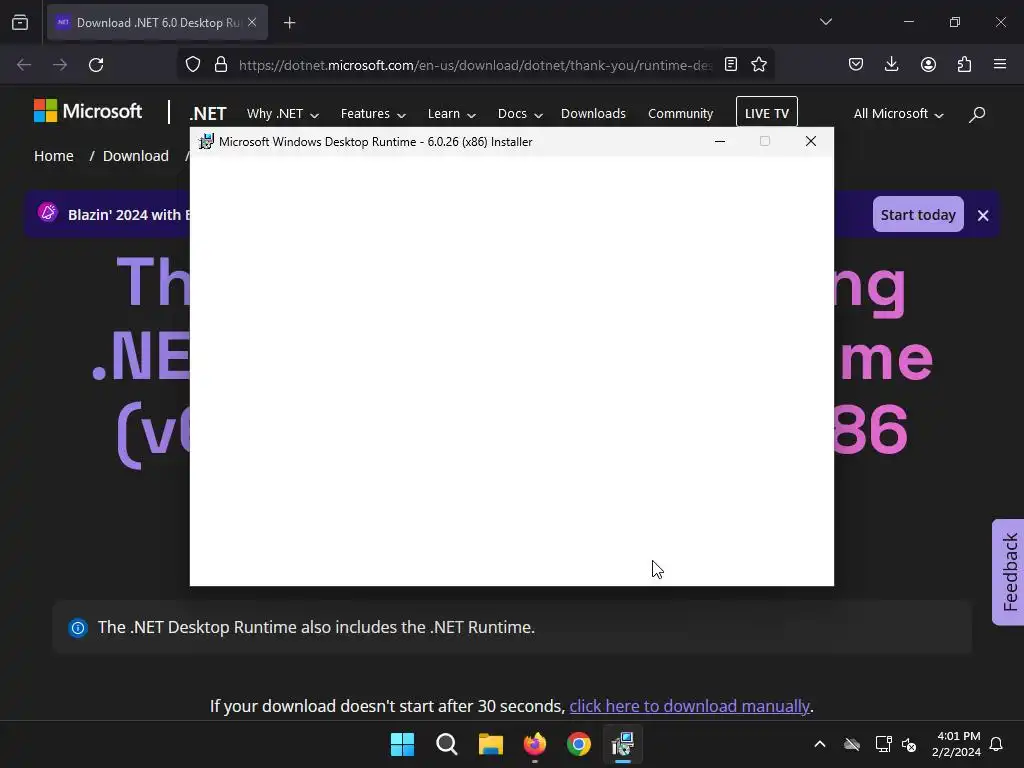Open the site search magnifier
The height and width of the screenshot is (768, 1024).
click(x=977, y=114)
